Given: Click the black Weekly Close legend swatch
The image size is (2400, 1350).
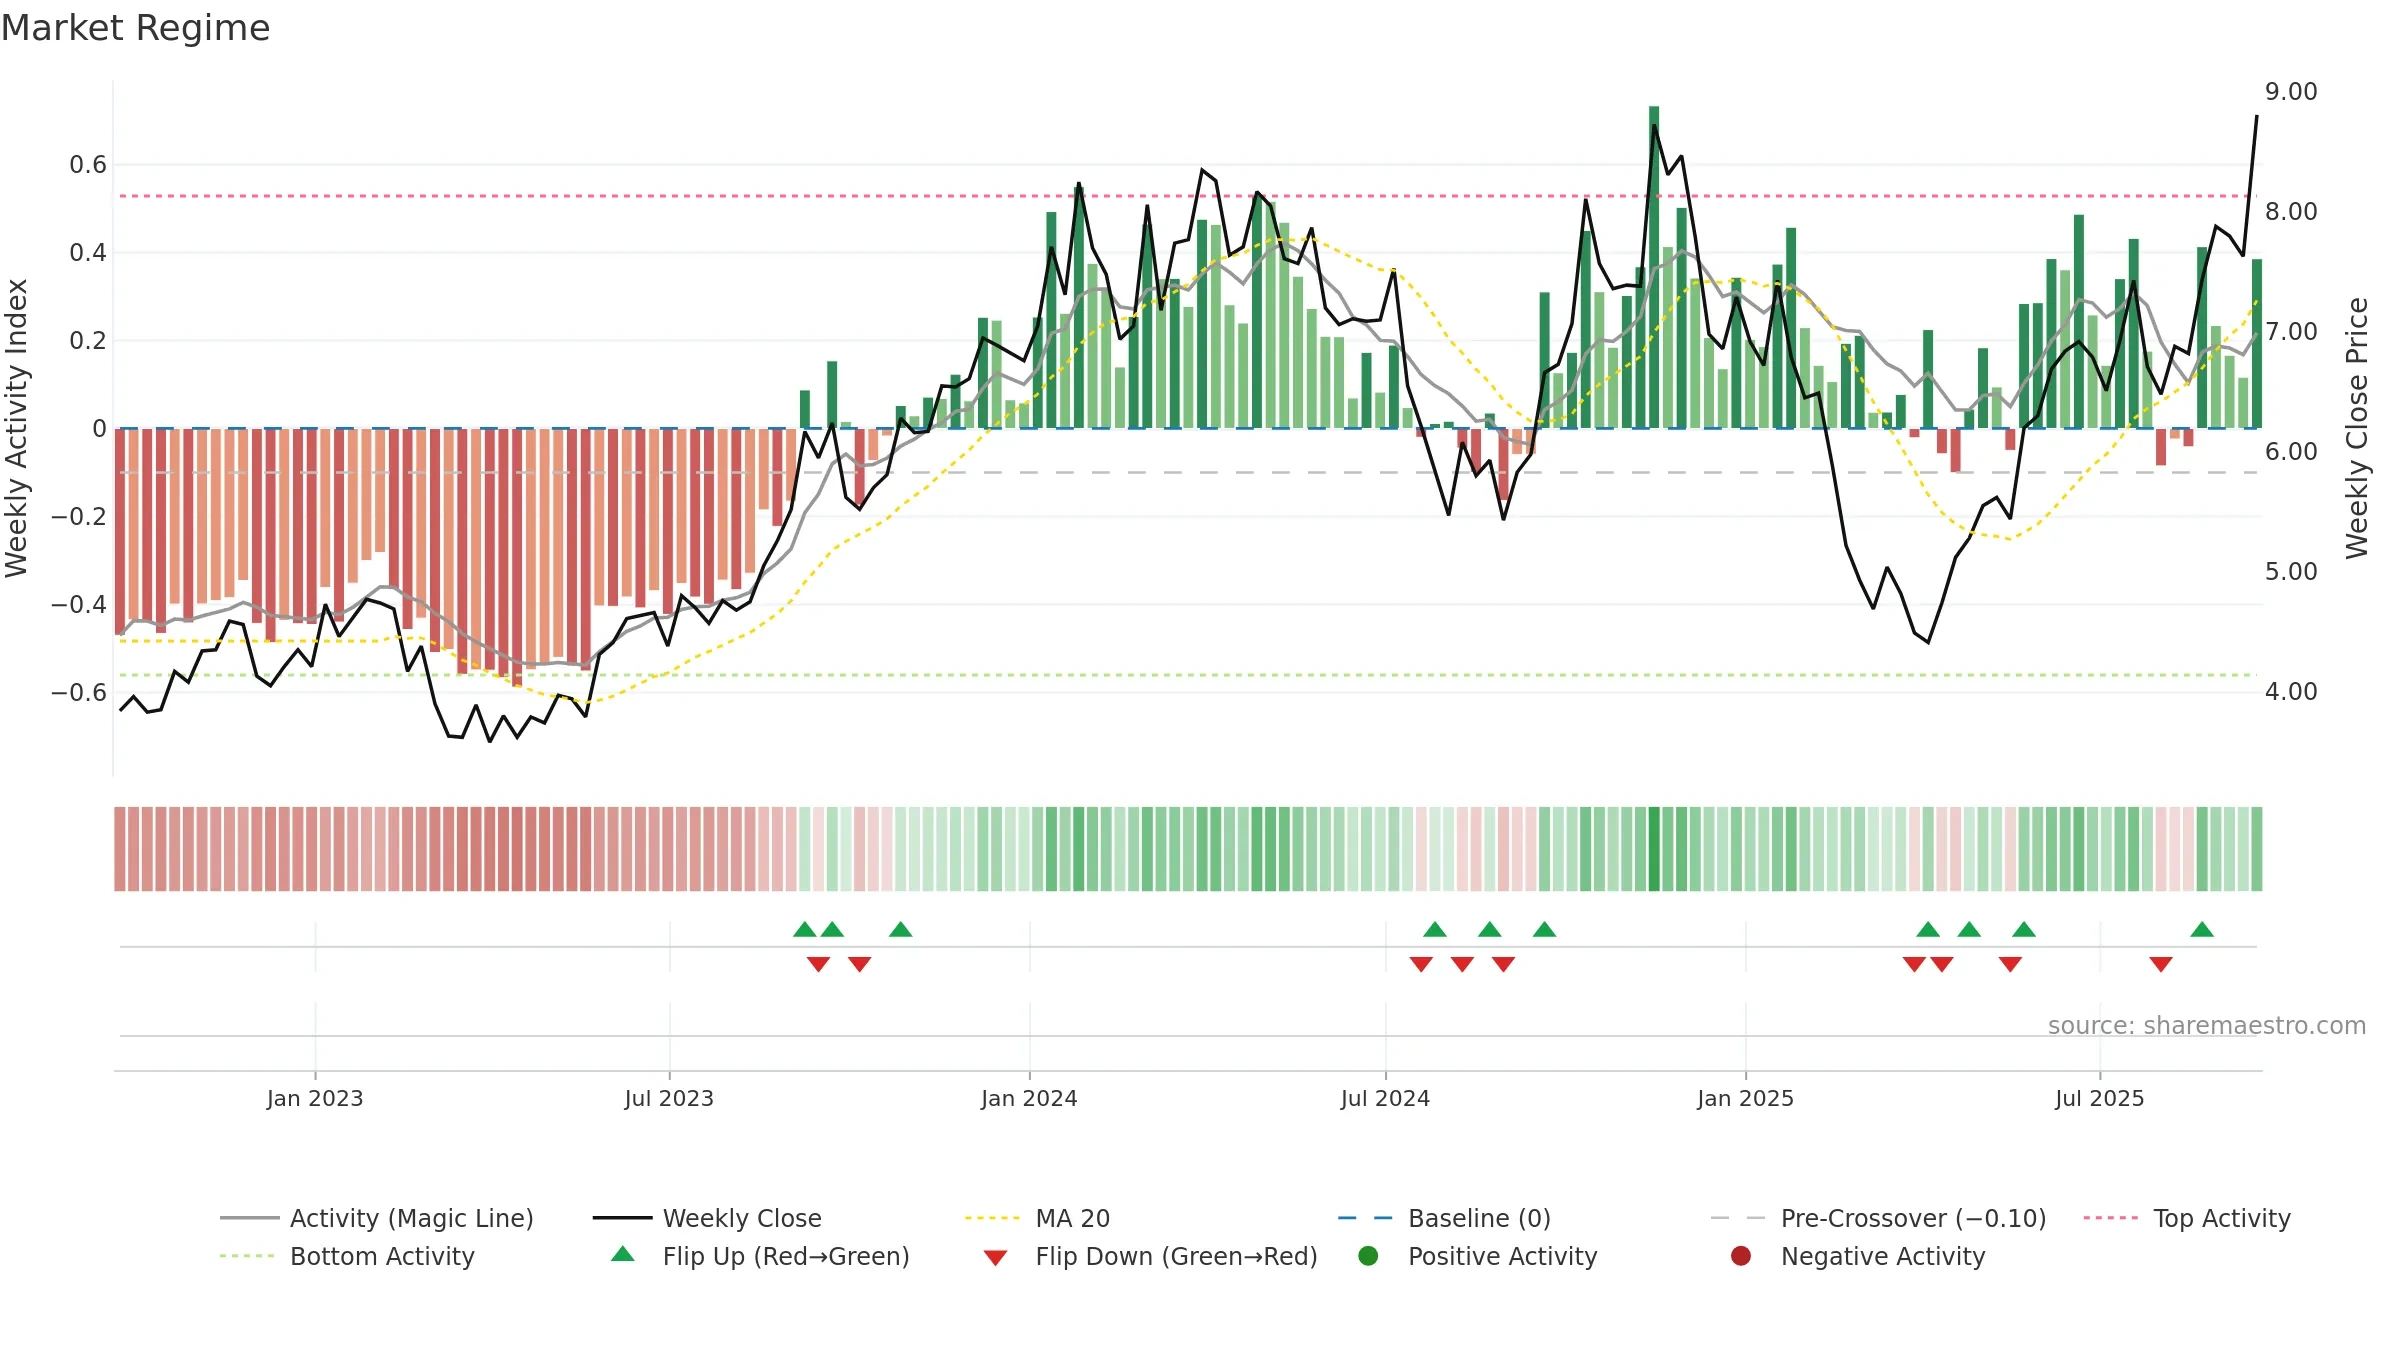Looking at the screenshot, I should coord(622,1218).
